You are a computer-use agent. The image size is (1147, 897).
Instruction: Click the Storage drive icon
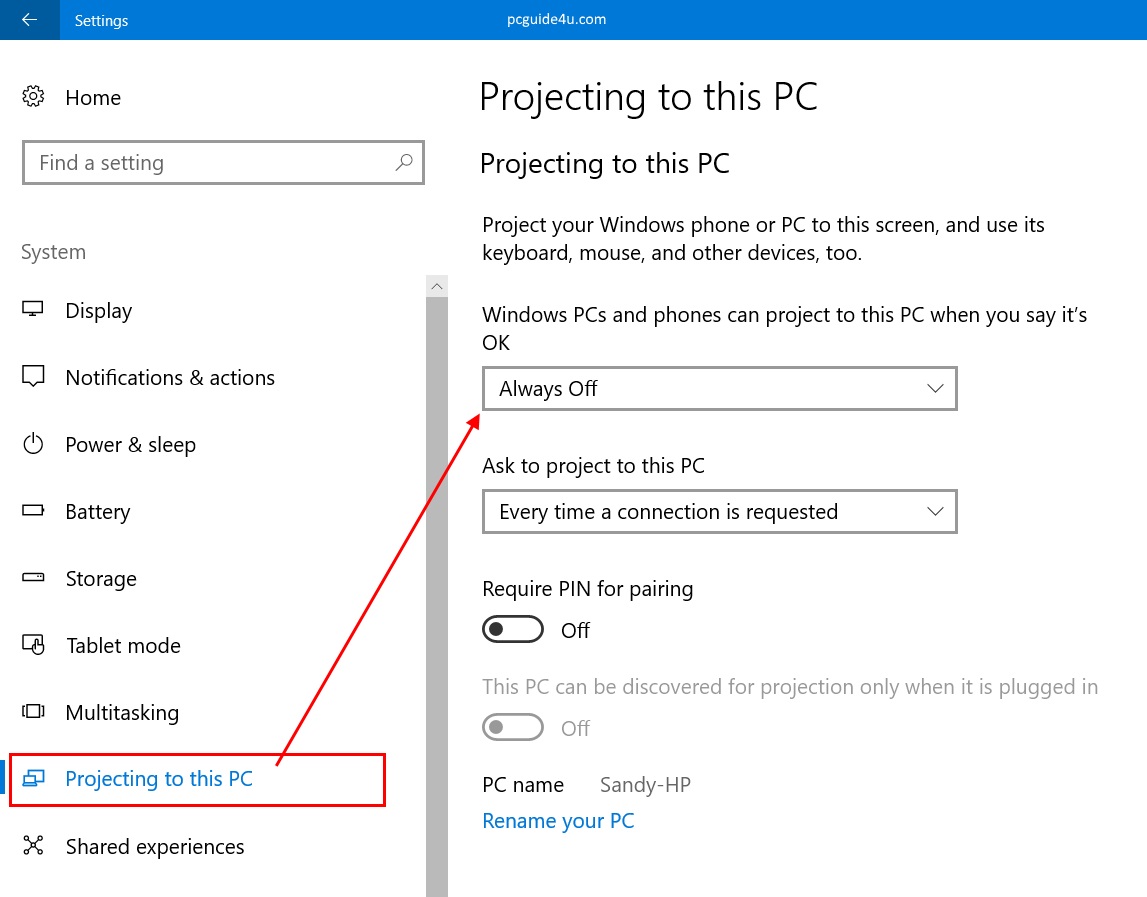tap(33, 578)
